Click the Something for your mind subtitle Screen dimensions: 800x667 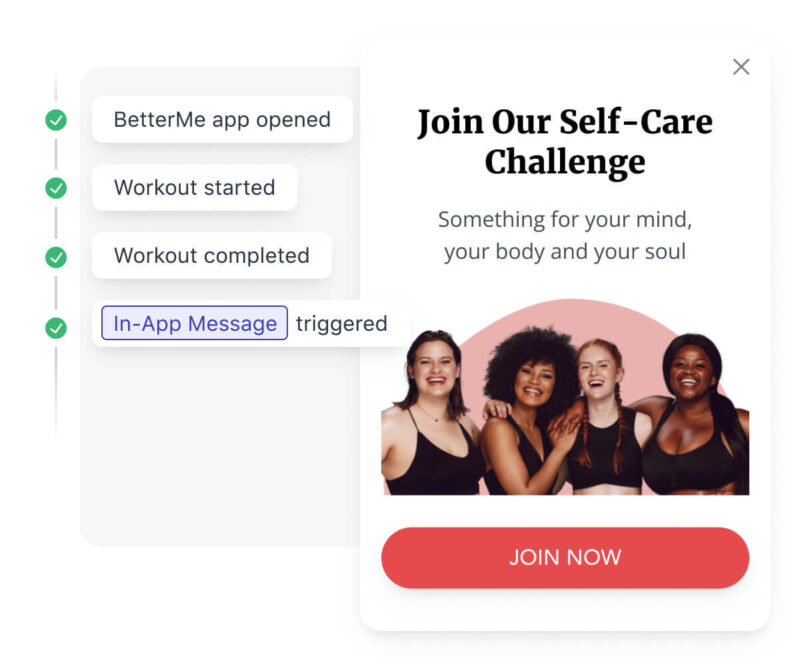tap(565, 235)
